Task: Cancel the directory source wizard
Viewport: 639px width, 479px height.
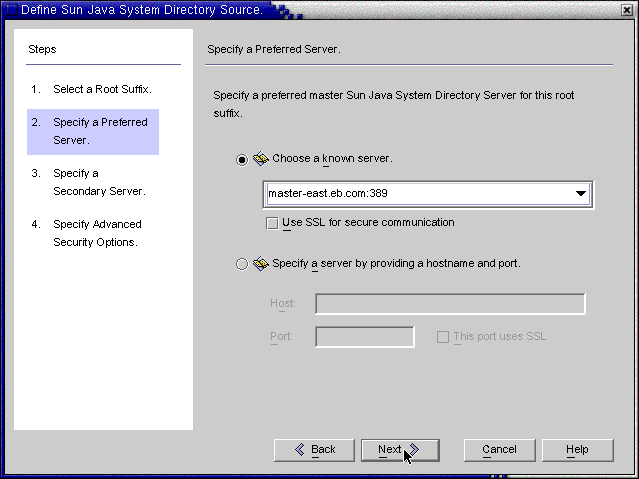Action: click(x=499, y=450)
